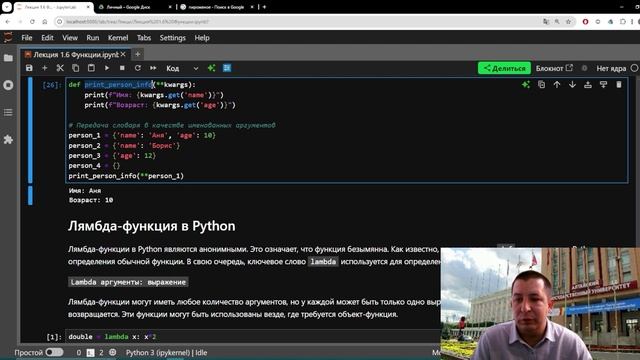Open the Tabs menu
The height and width of the screenshot is (360, 640).
click(x=144, y=38)
